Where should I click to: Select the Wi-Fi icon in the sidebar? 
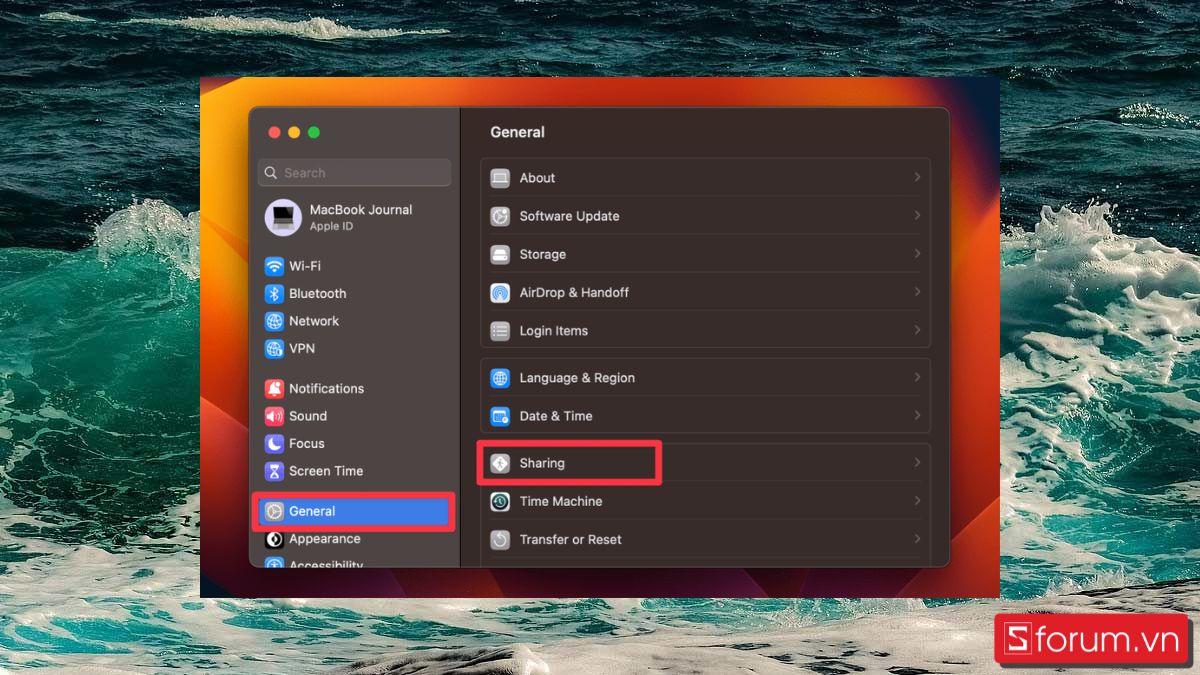(x=274, y=266)
